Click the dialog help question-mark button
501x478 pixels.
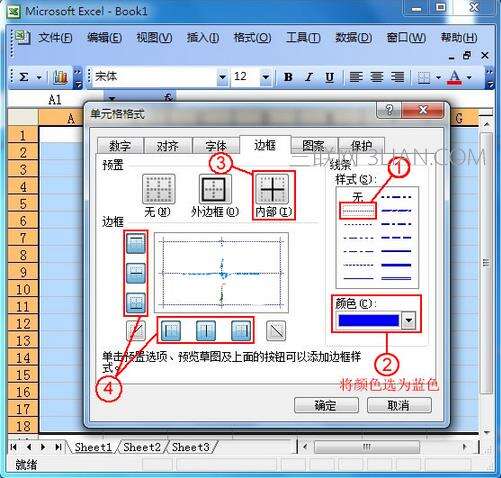389,110
